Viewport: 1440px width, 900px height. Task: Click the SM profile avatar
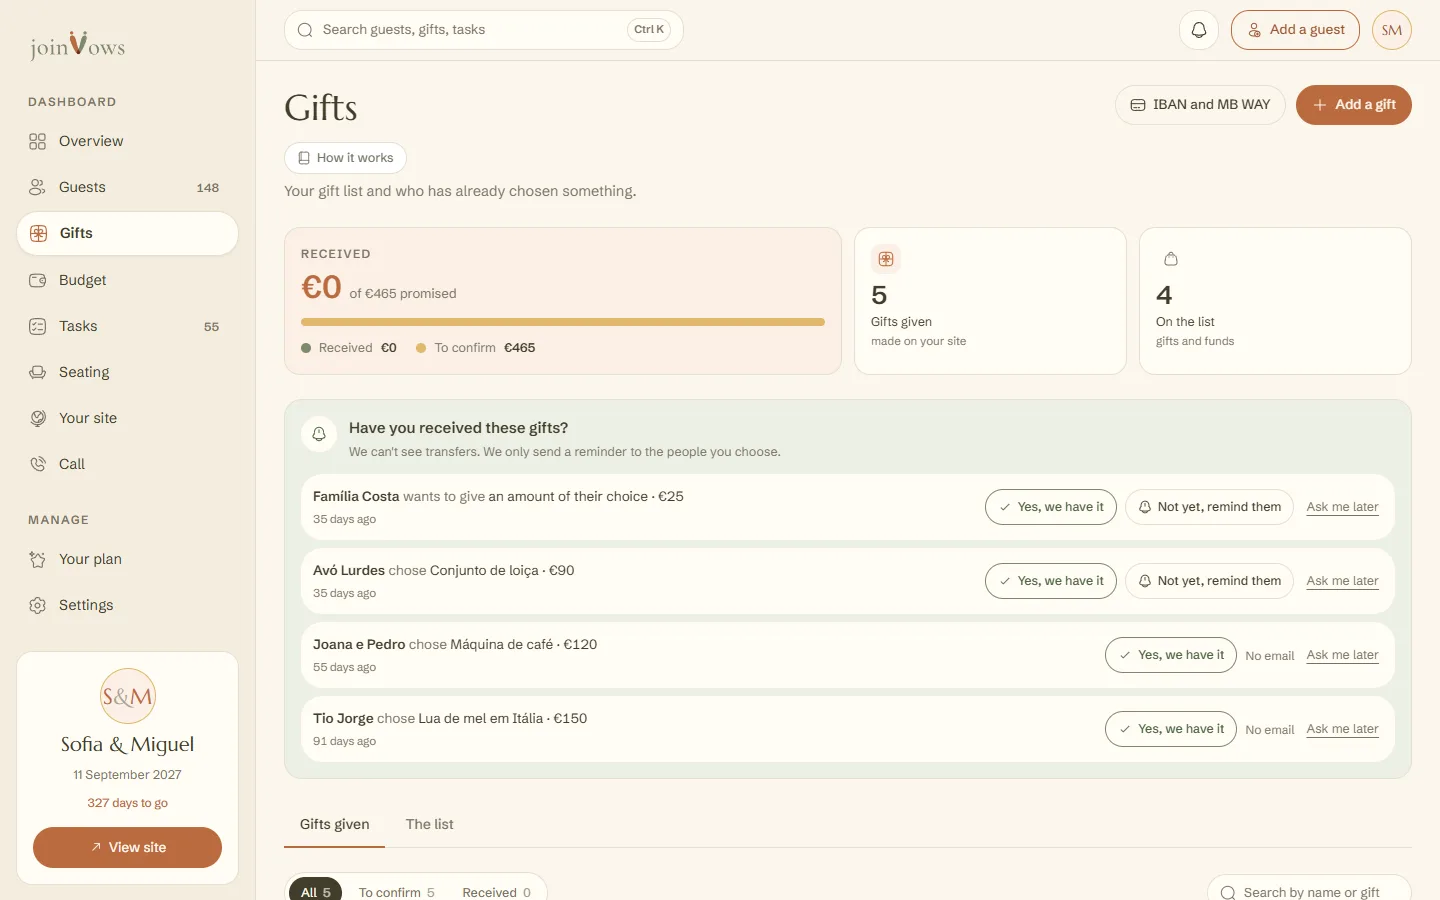[x=1392, y=30]
